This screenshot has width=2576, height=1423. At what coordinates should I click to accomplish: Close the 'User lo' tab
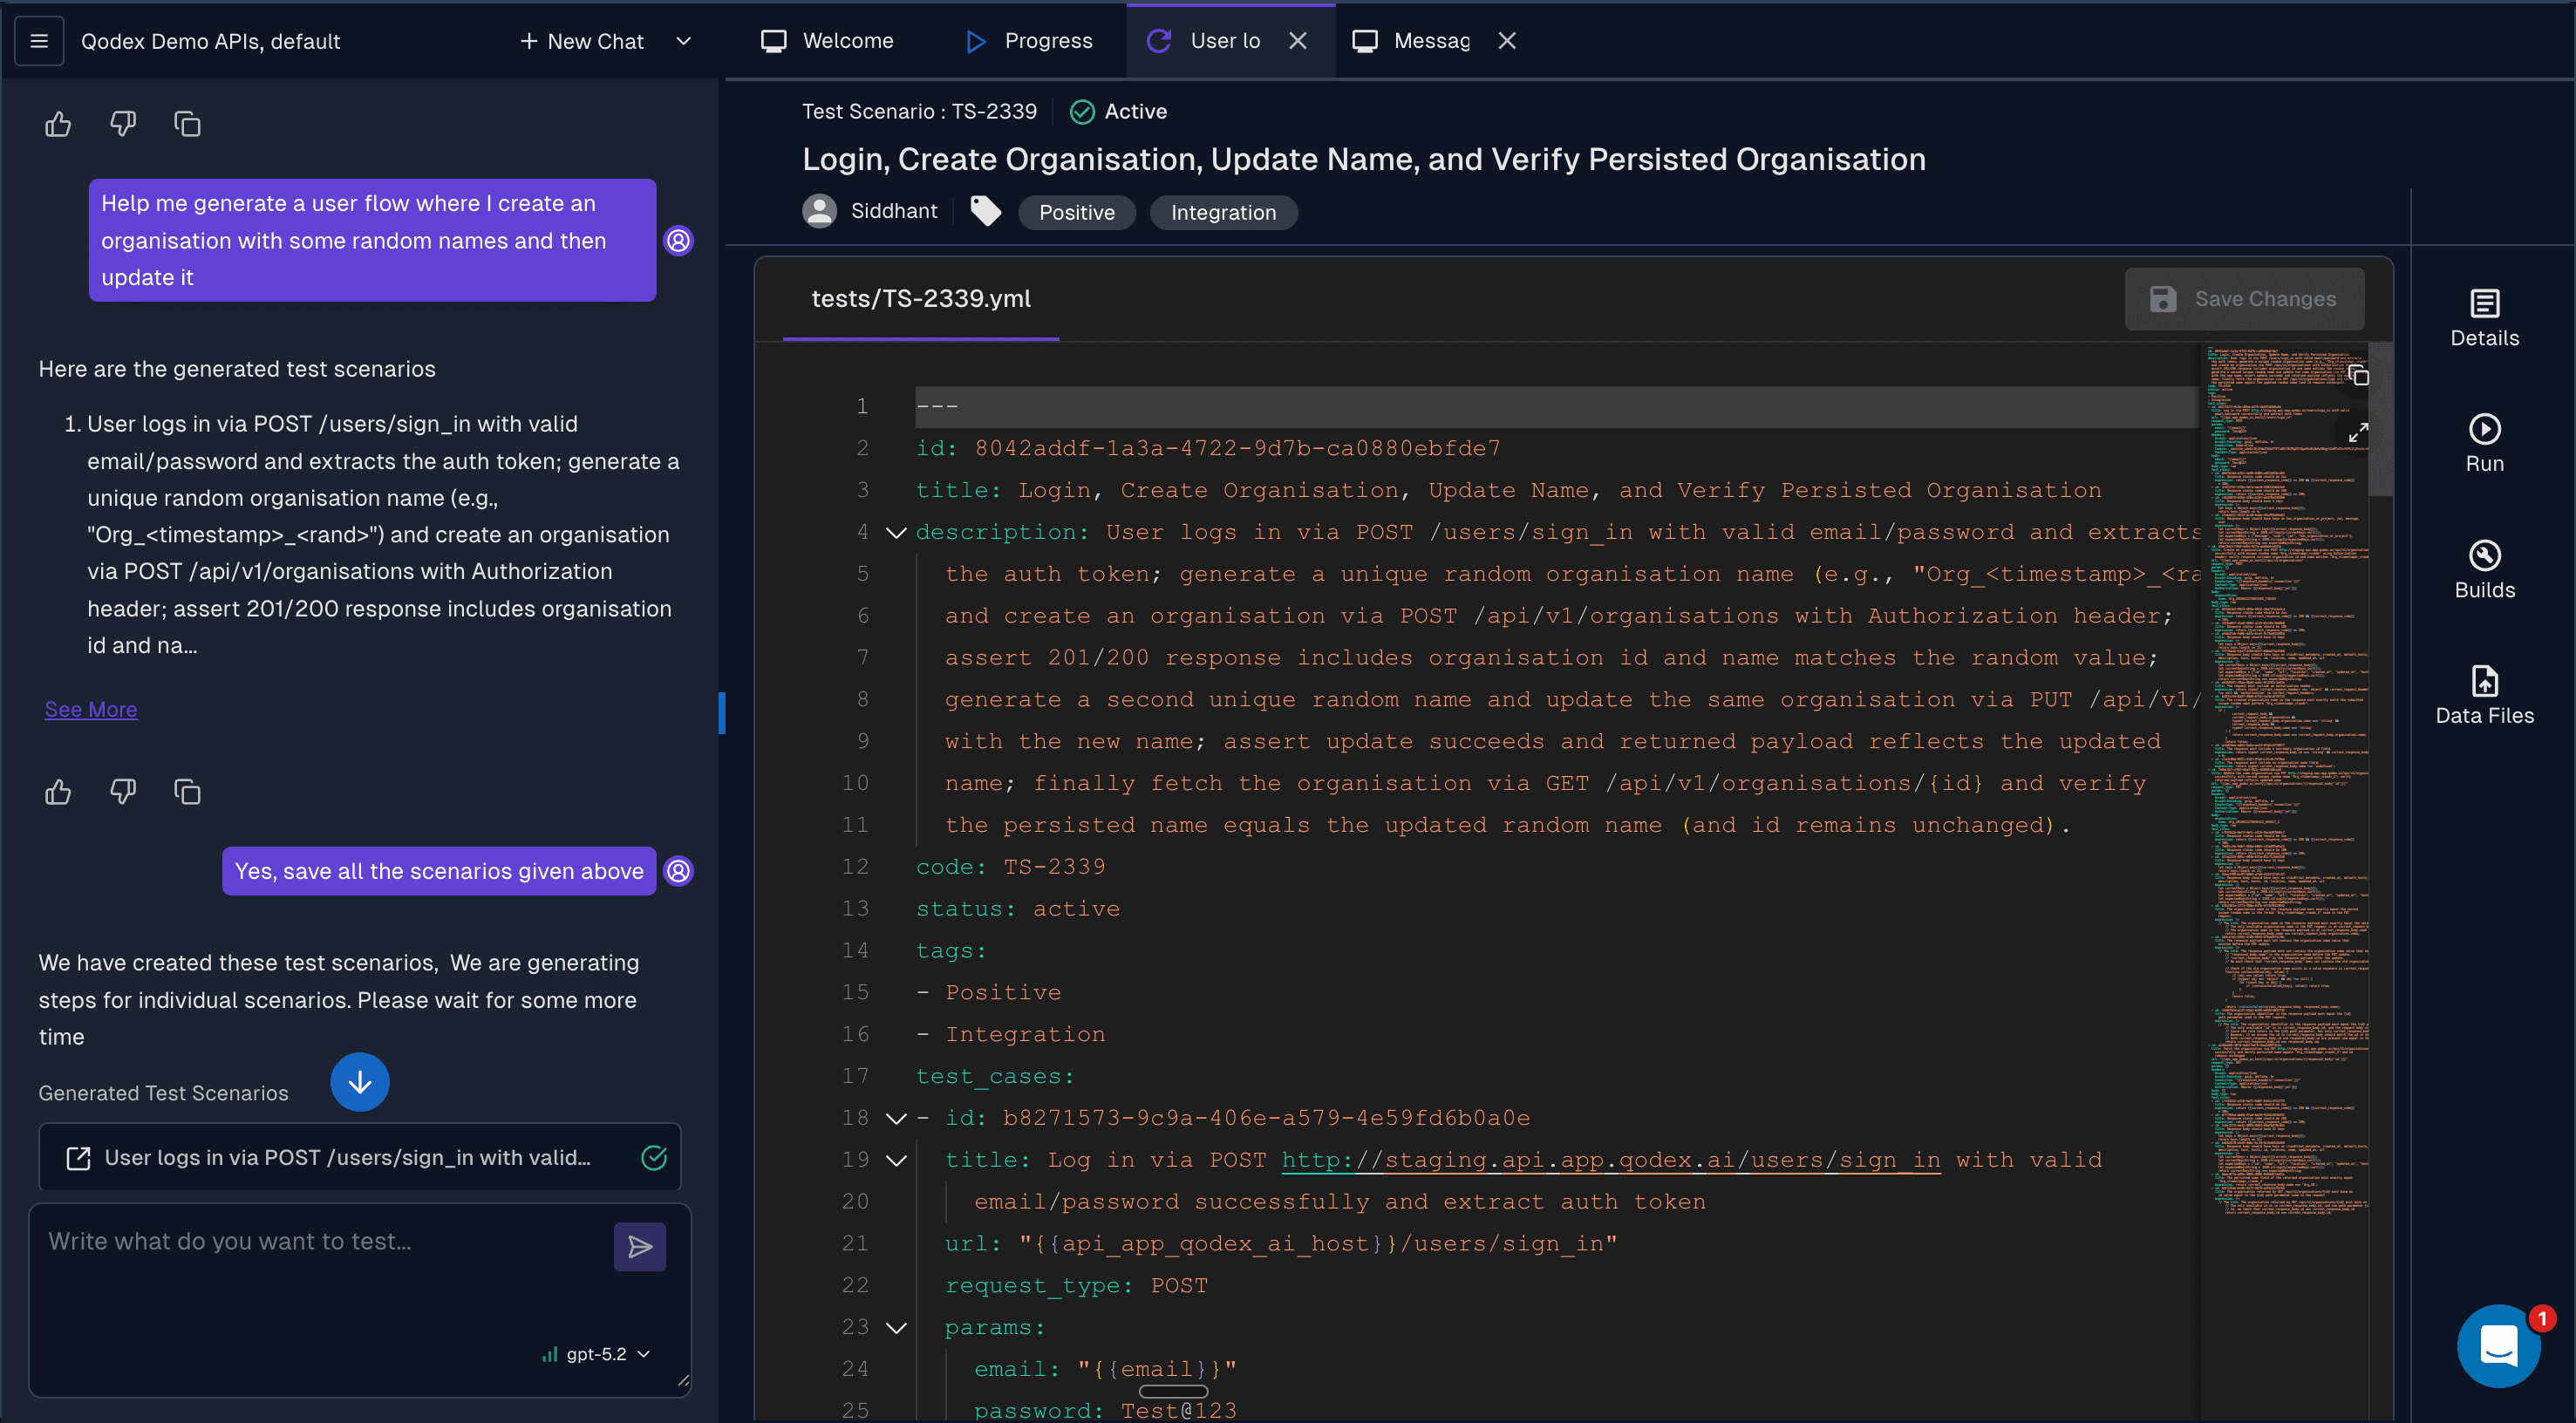(1298, 41)
